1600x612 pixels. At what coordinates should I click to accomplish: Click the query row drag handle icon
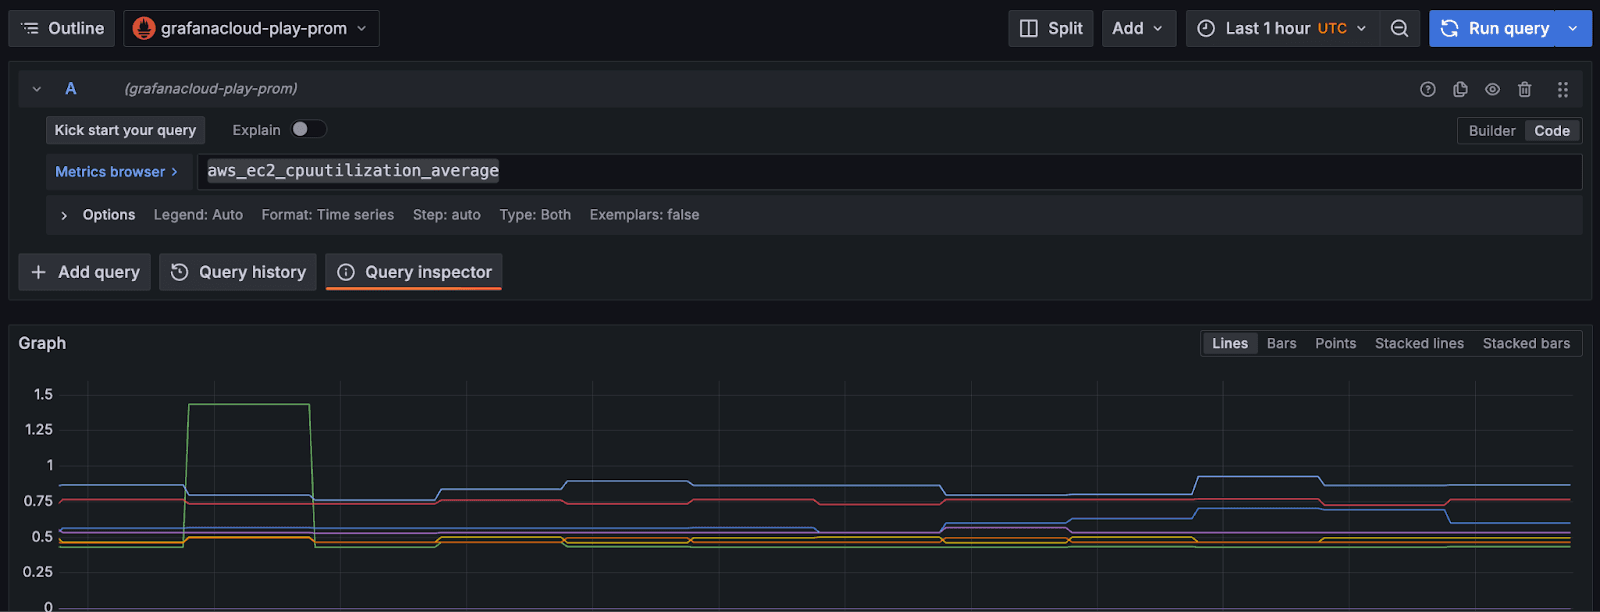[1563, 89]
